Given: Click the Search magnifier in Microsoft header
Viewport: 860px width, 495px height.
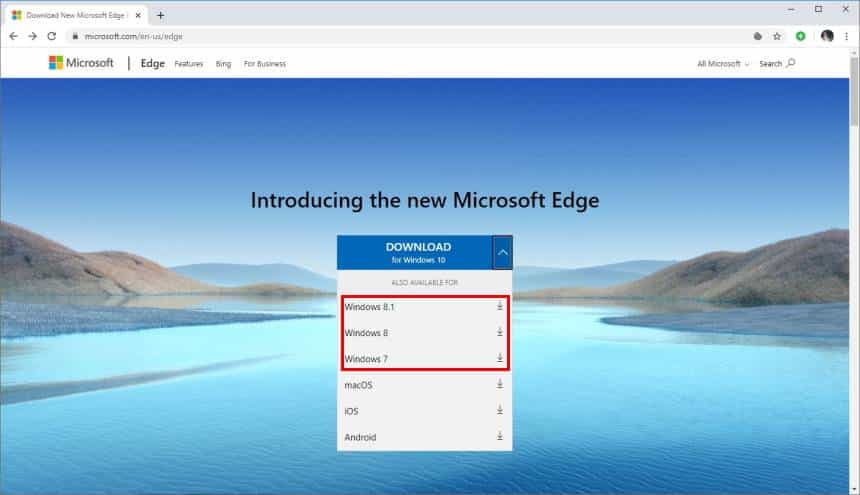Looking at the screenshot, I should point(790,64).
